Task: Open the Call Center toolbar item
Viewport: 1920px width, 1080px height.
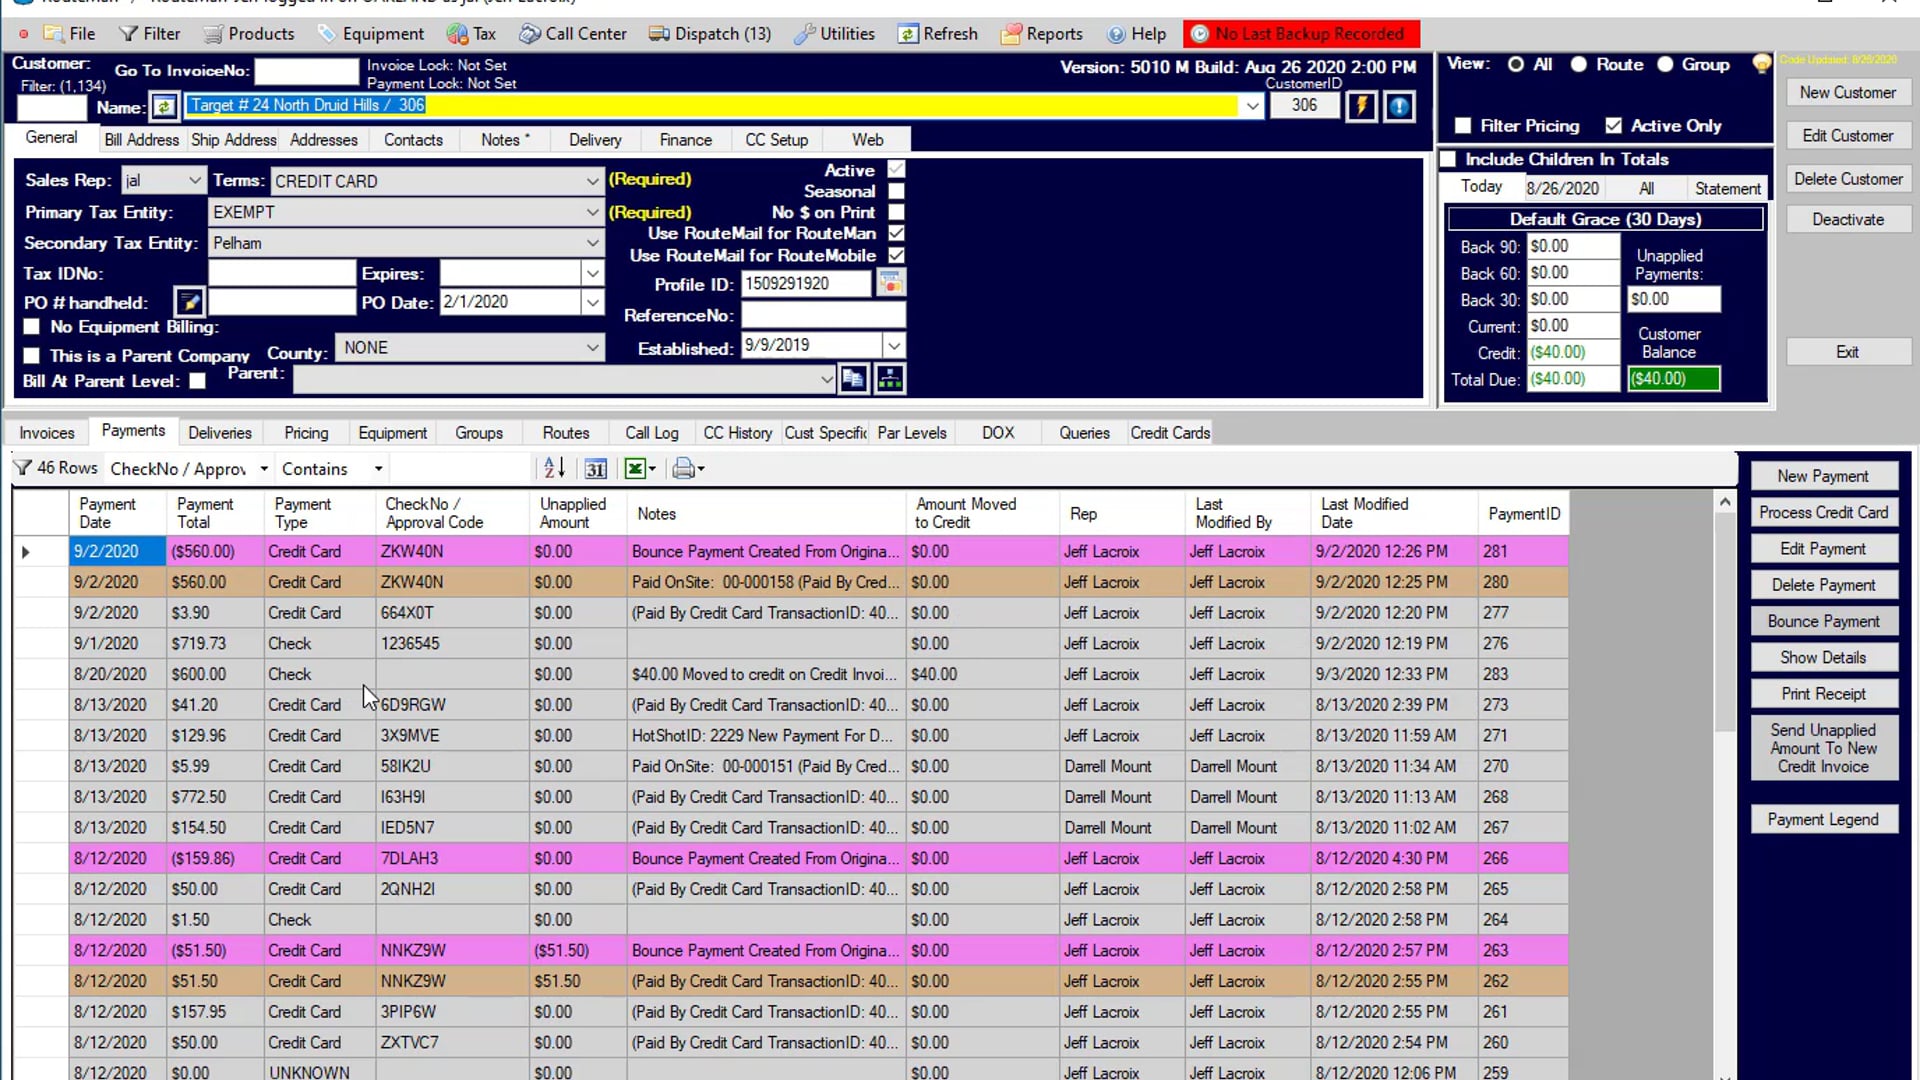Action: coord(573,34)
